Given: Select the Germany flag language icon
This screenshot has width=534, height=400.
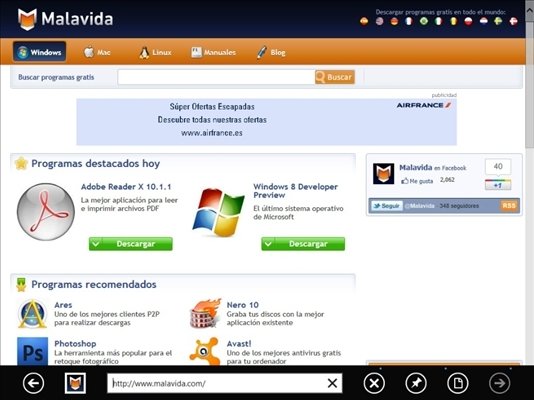Looking at the screenshot, I should 394,21.
